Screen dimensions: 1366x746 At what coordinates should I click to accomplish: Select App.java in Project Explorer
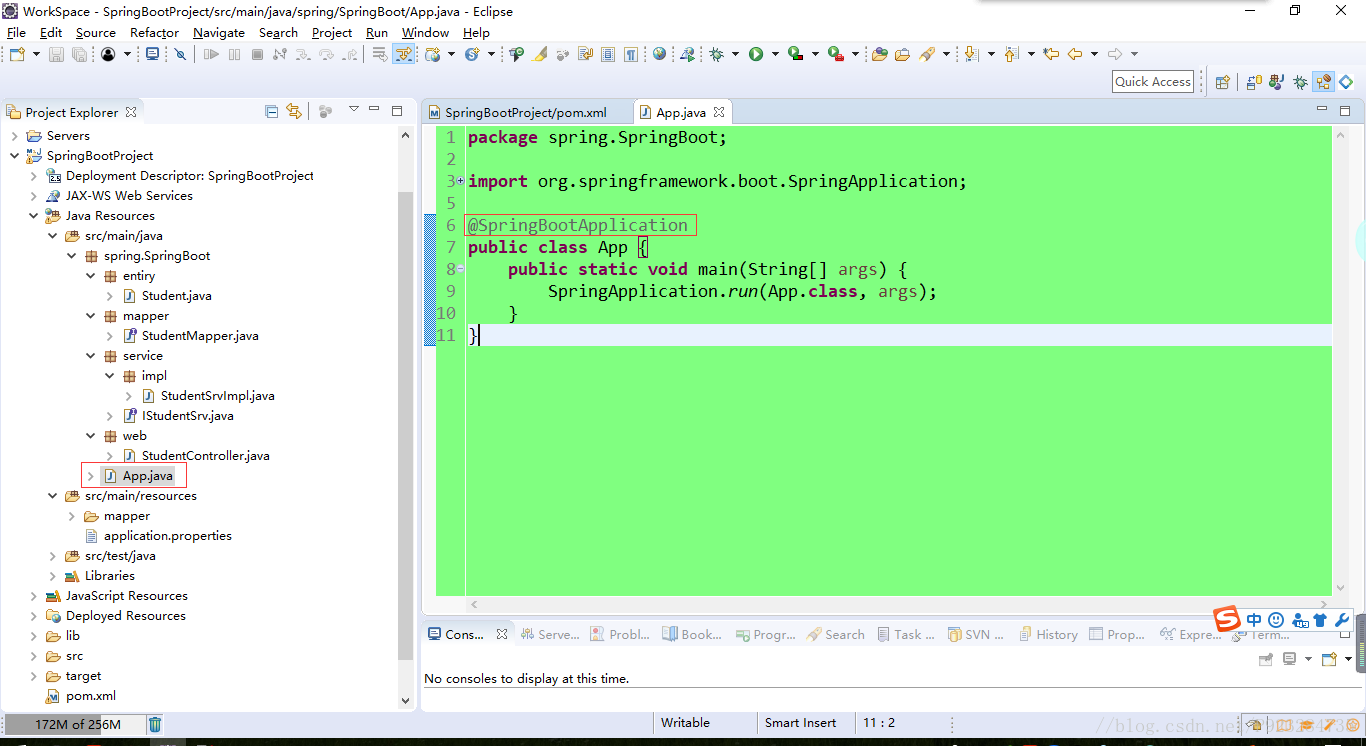point(148,475)
